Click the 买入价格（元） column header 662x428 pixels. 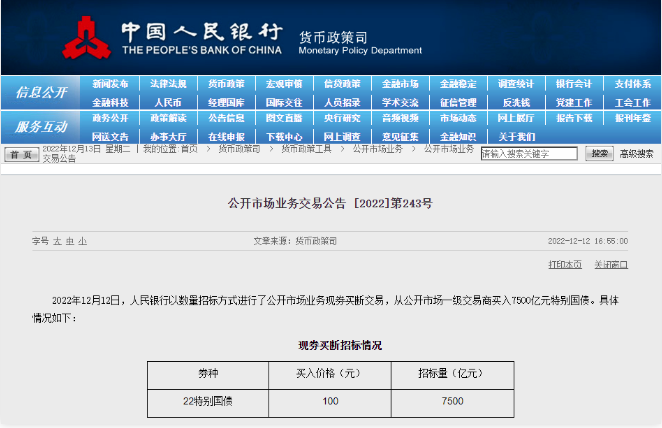(x=330, y=374)
